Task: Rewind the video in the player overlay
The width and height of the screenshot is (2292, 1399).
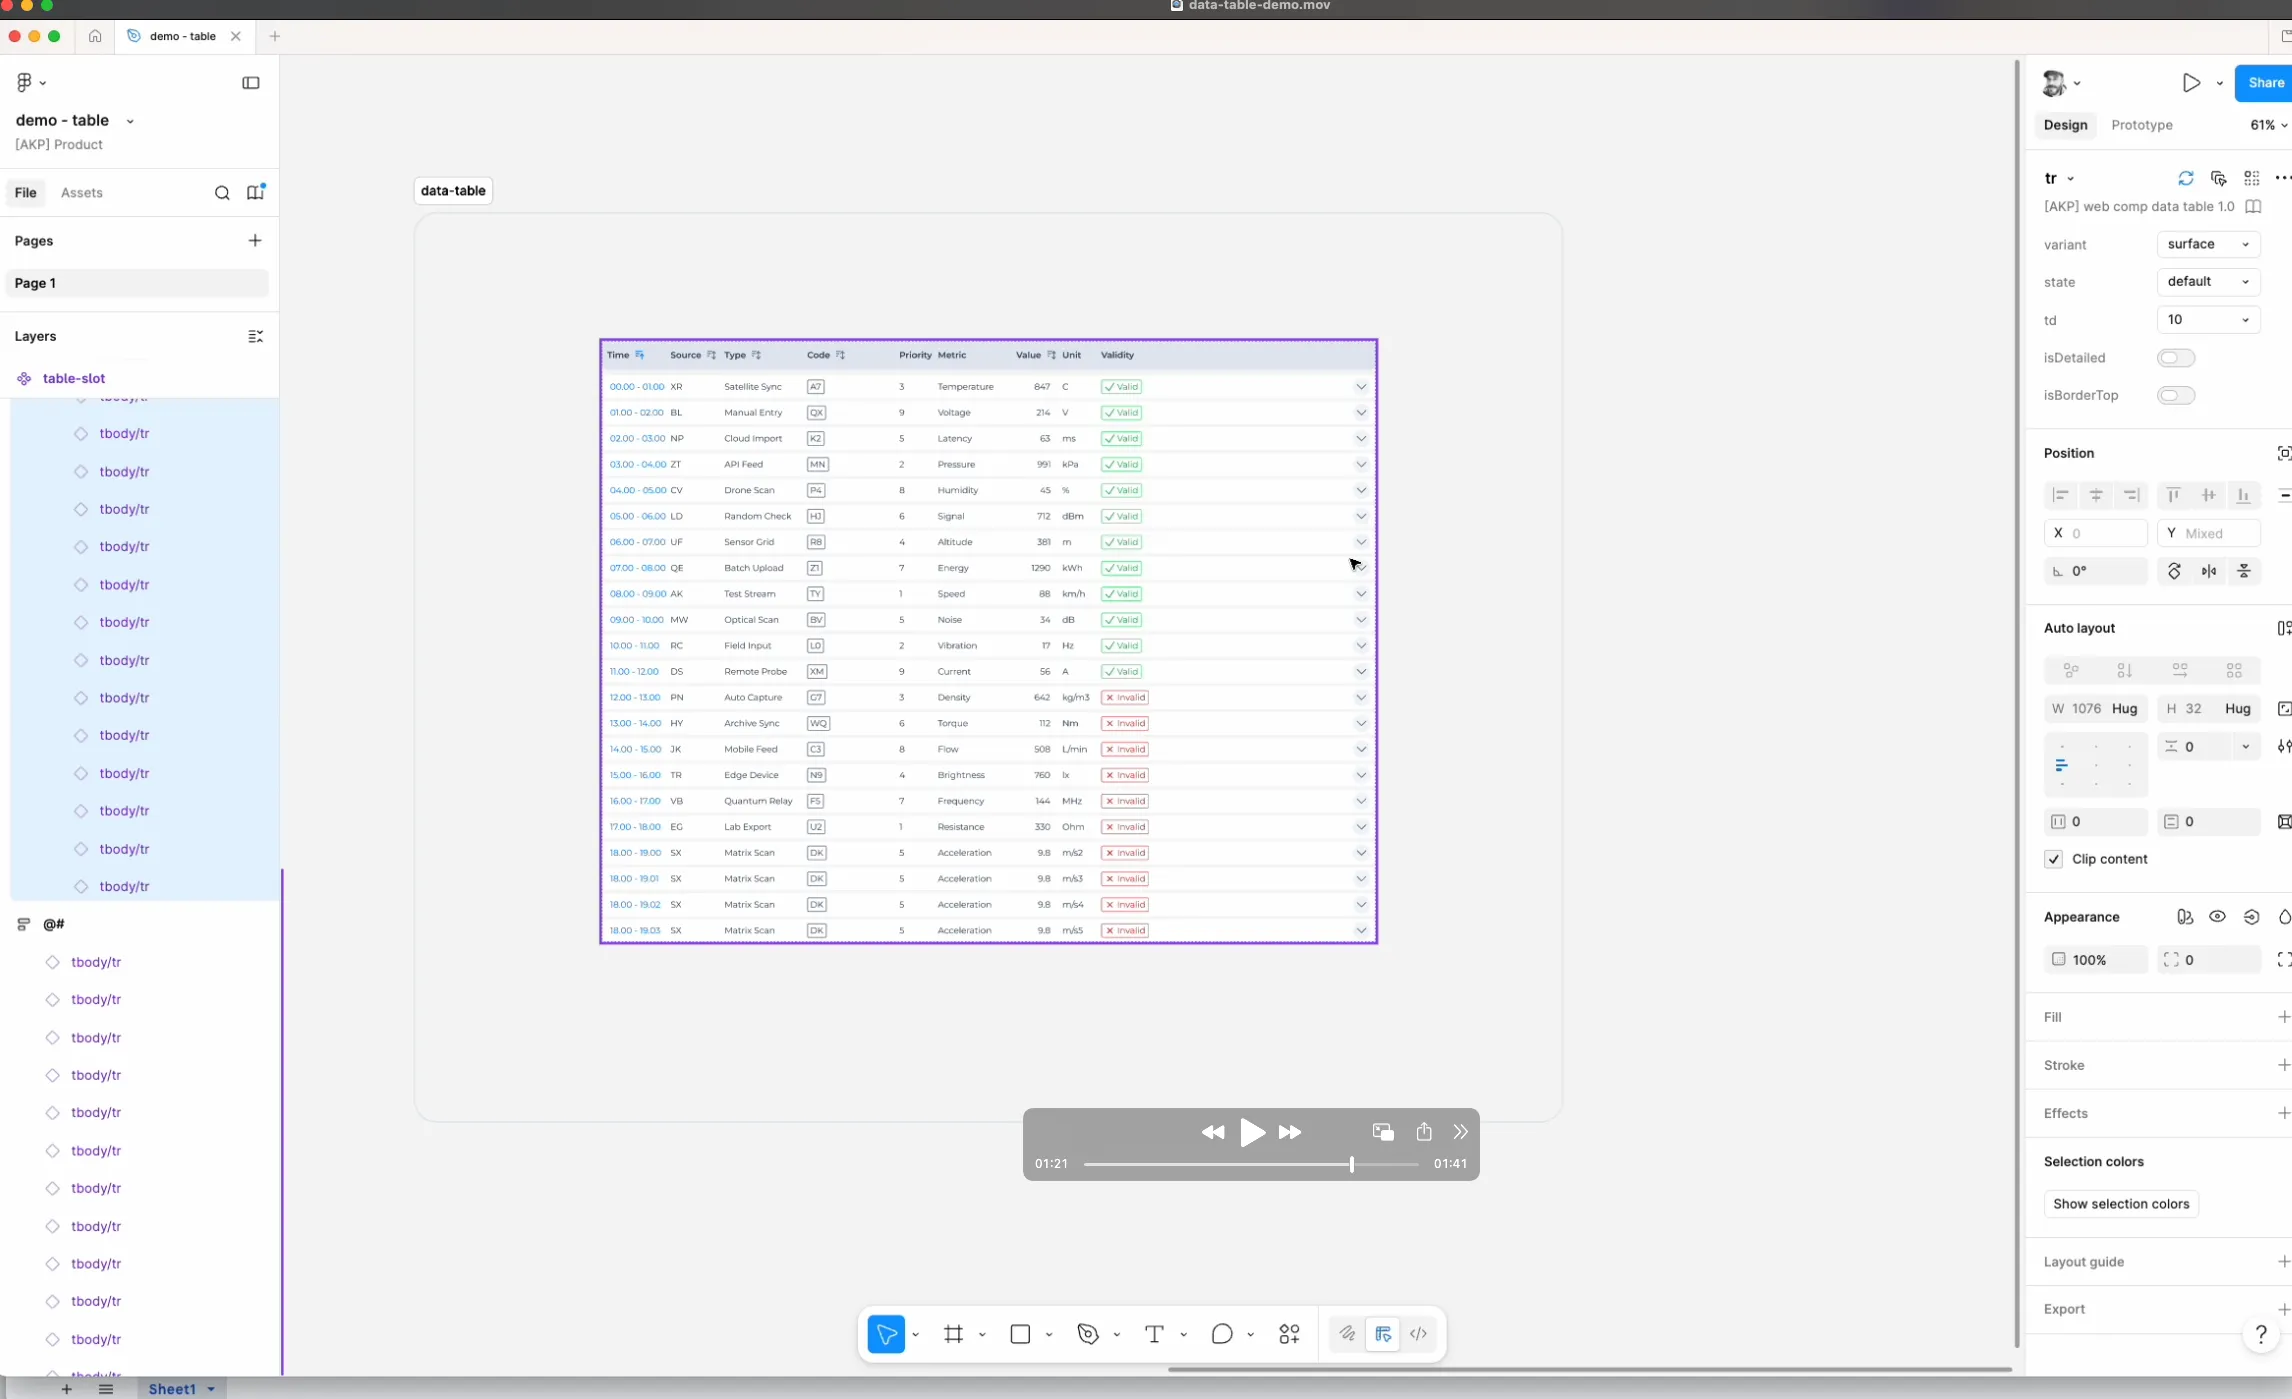Action: tap(1213, 1132)
